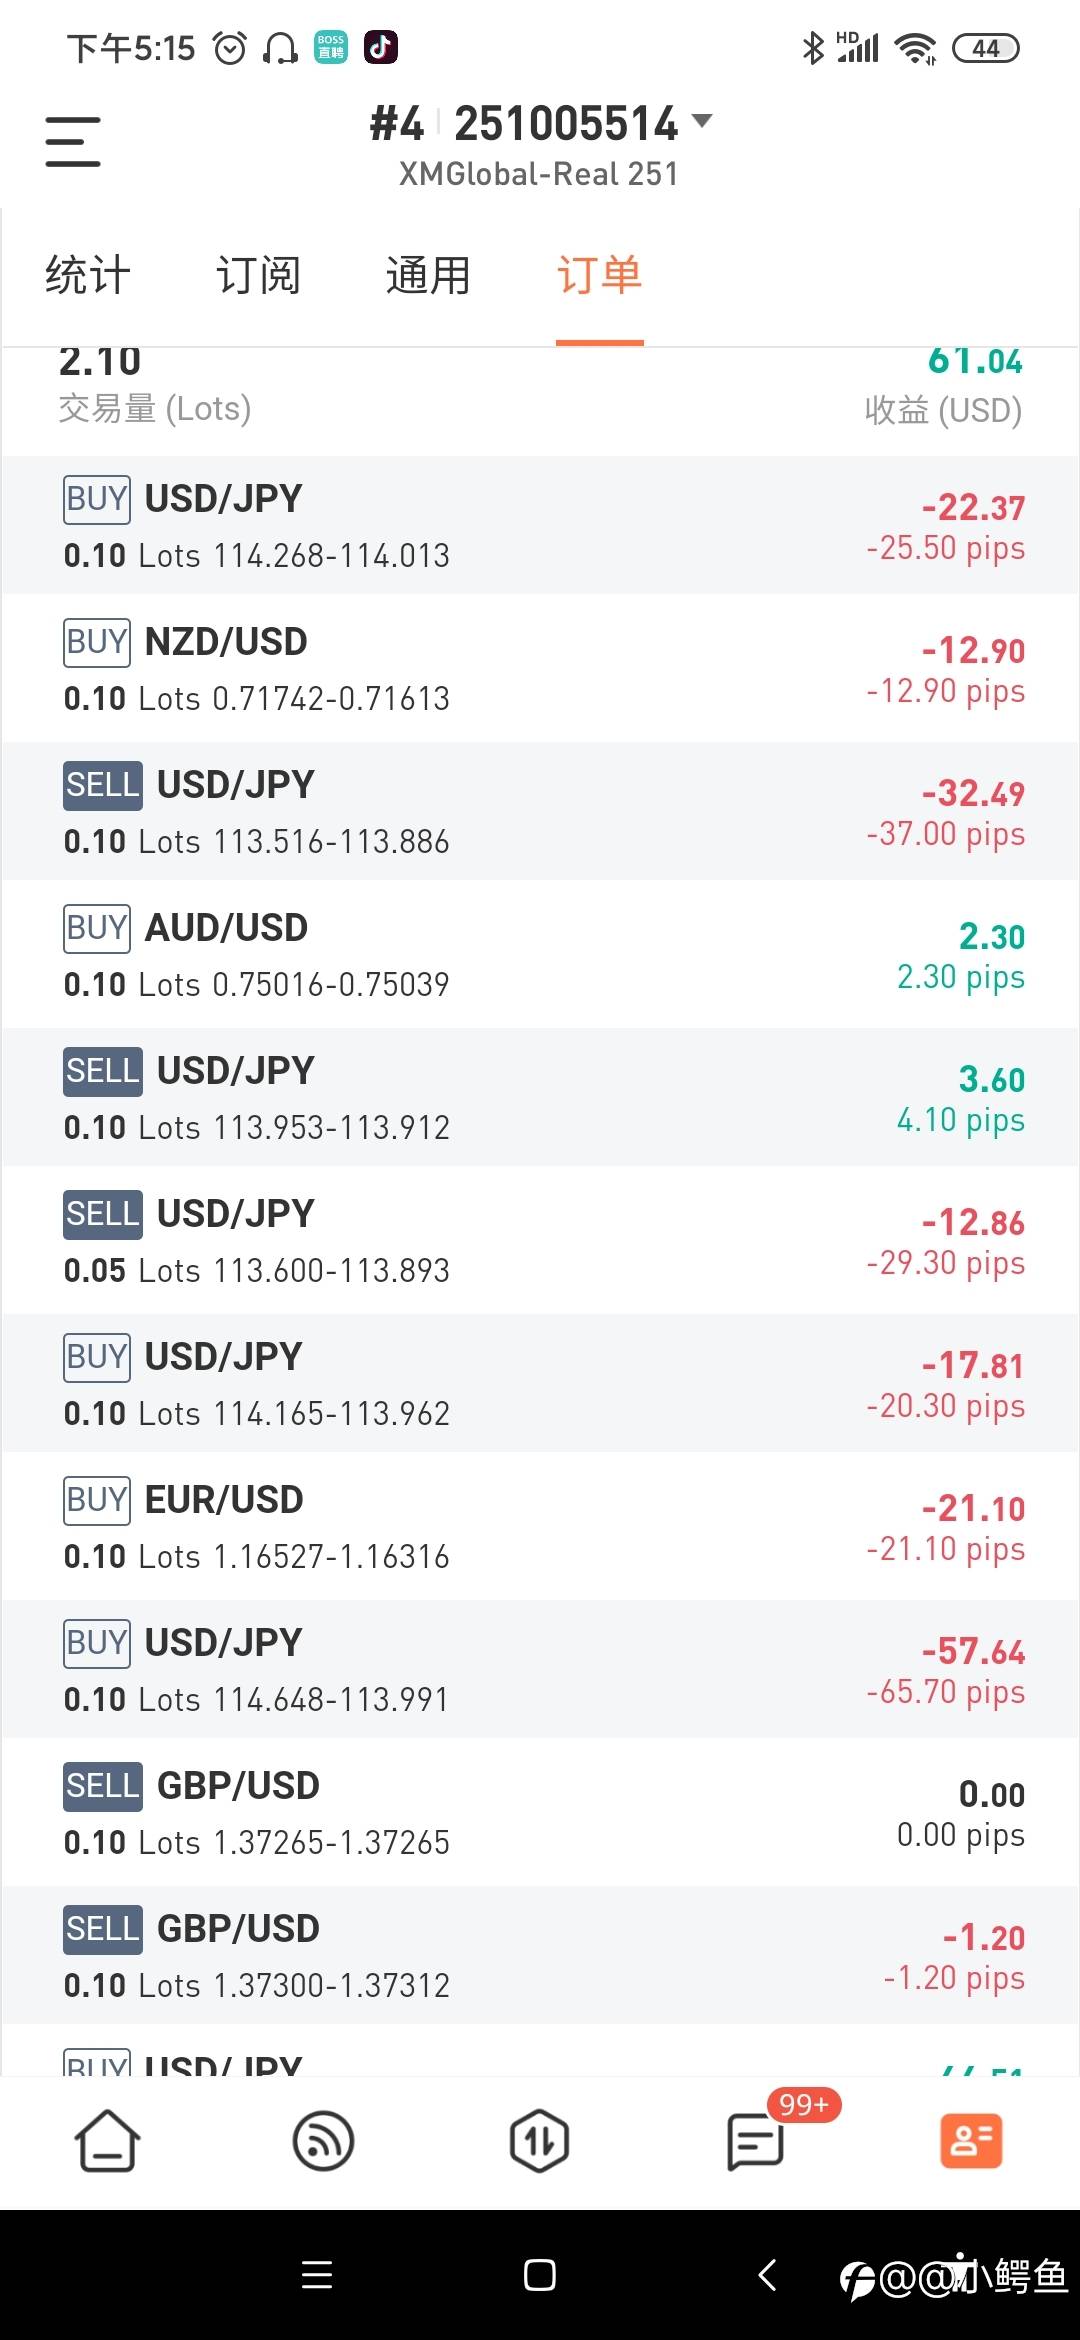Screen dimensions: 1080x2340
Task: Open SELL GBP/USD order with 0.00 profit
Action: point(540,1812)
